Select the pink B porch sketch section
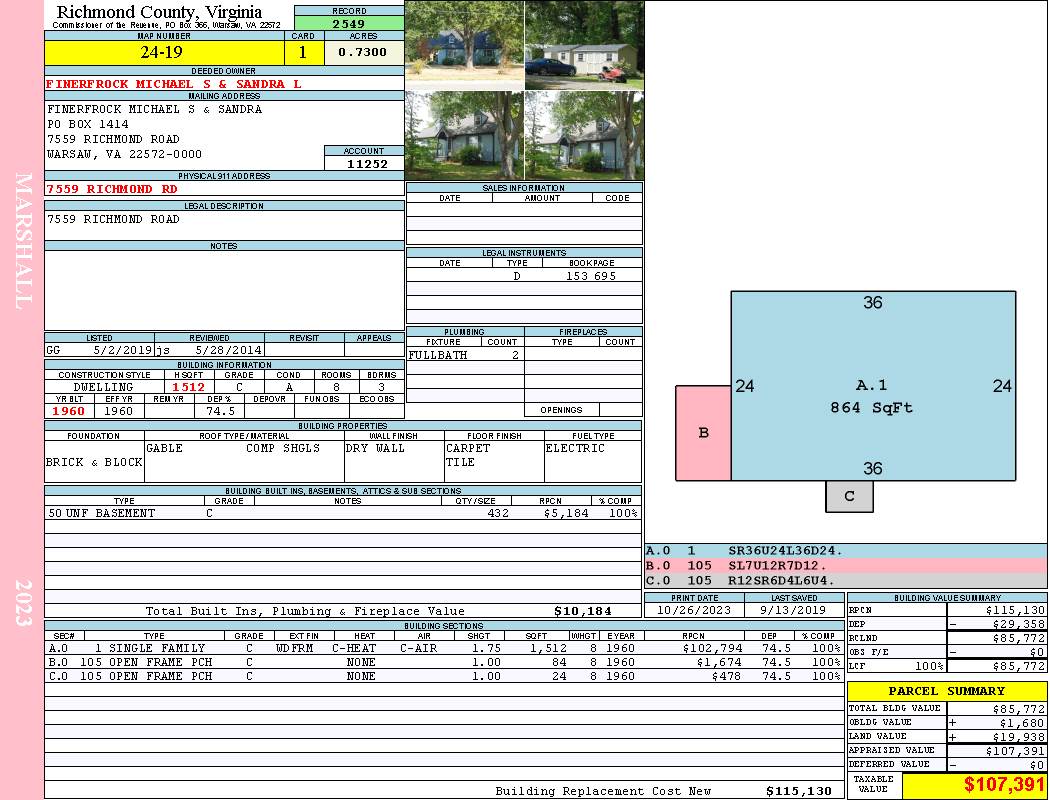The width and height of the screenshot is (1050, 800). 703,433
